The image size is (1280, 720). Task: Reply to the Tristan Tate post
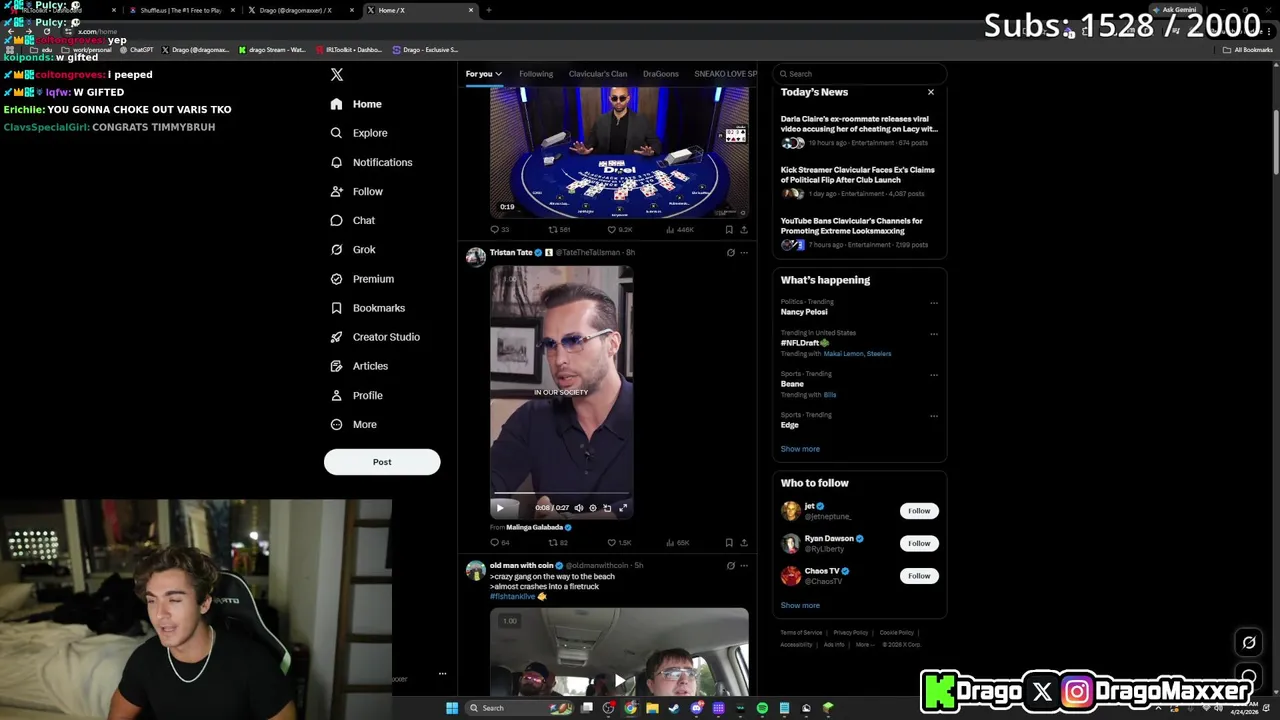499,543
